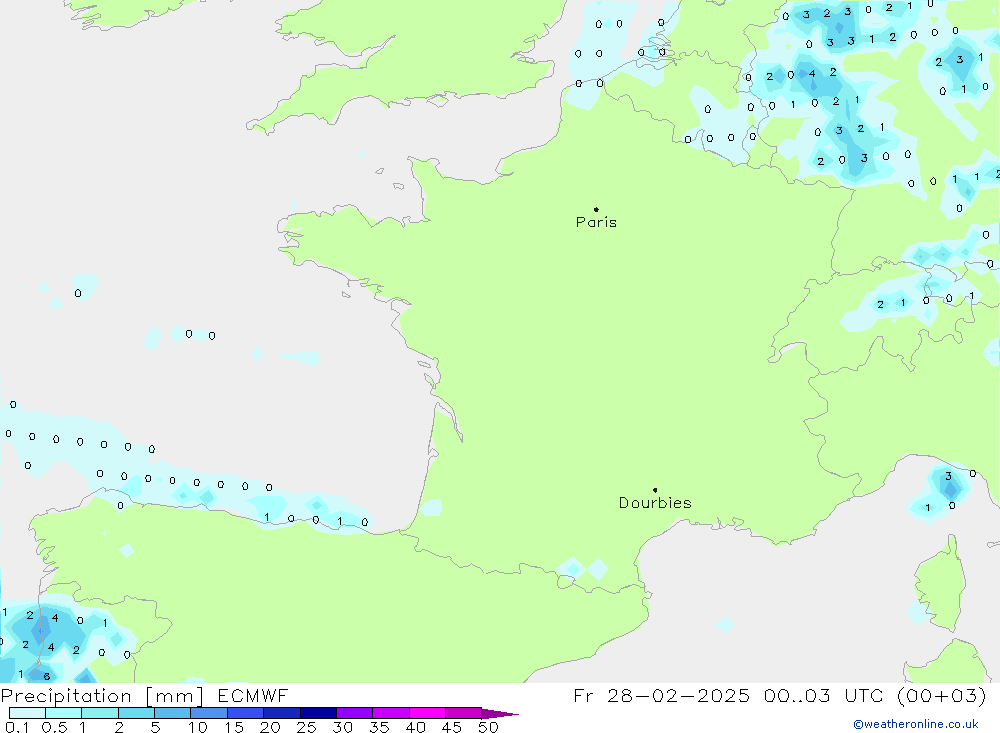Select the 5 mm legend color swatch
This screenshot has height=733, width=1000.
coord(172,713)
